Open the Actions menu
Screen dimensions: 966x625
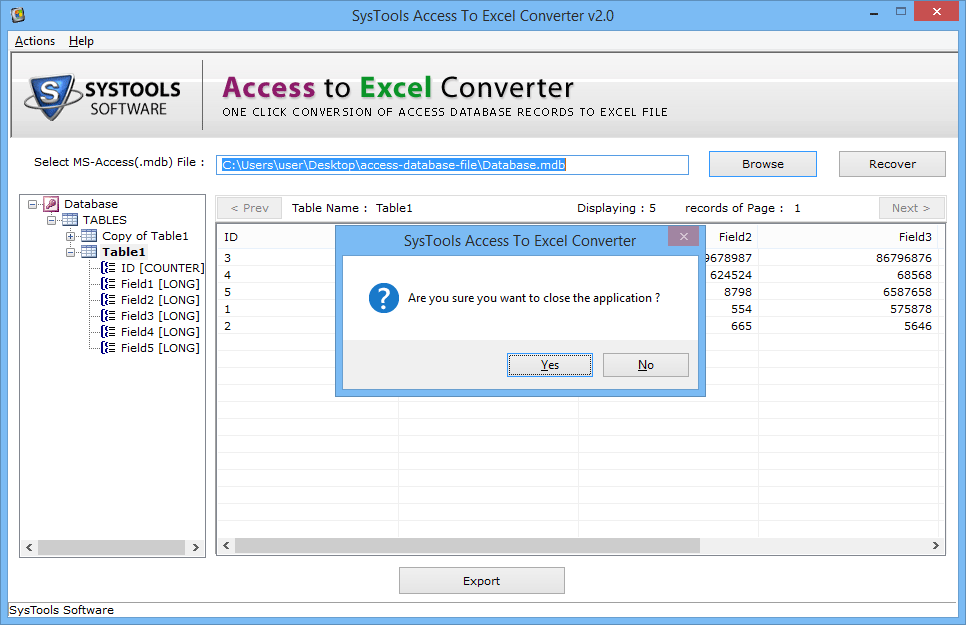coord(34,41)
